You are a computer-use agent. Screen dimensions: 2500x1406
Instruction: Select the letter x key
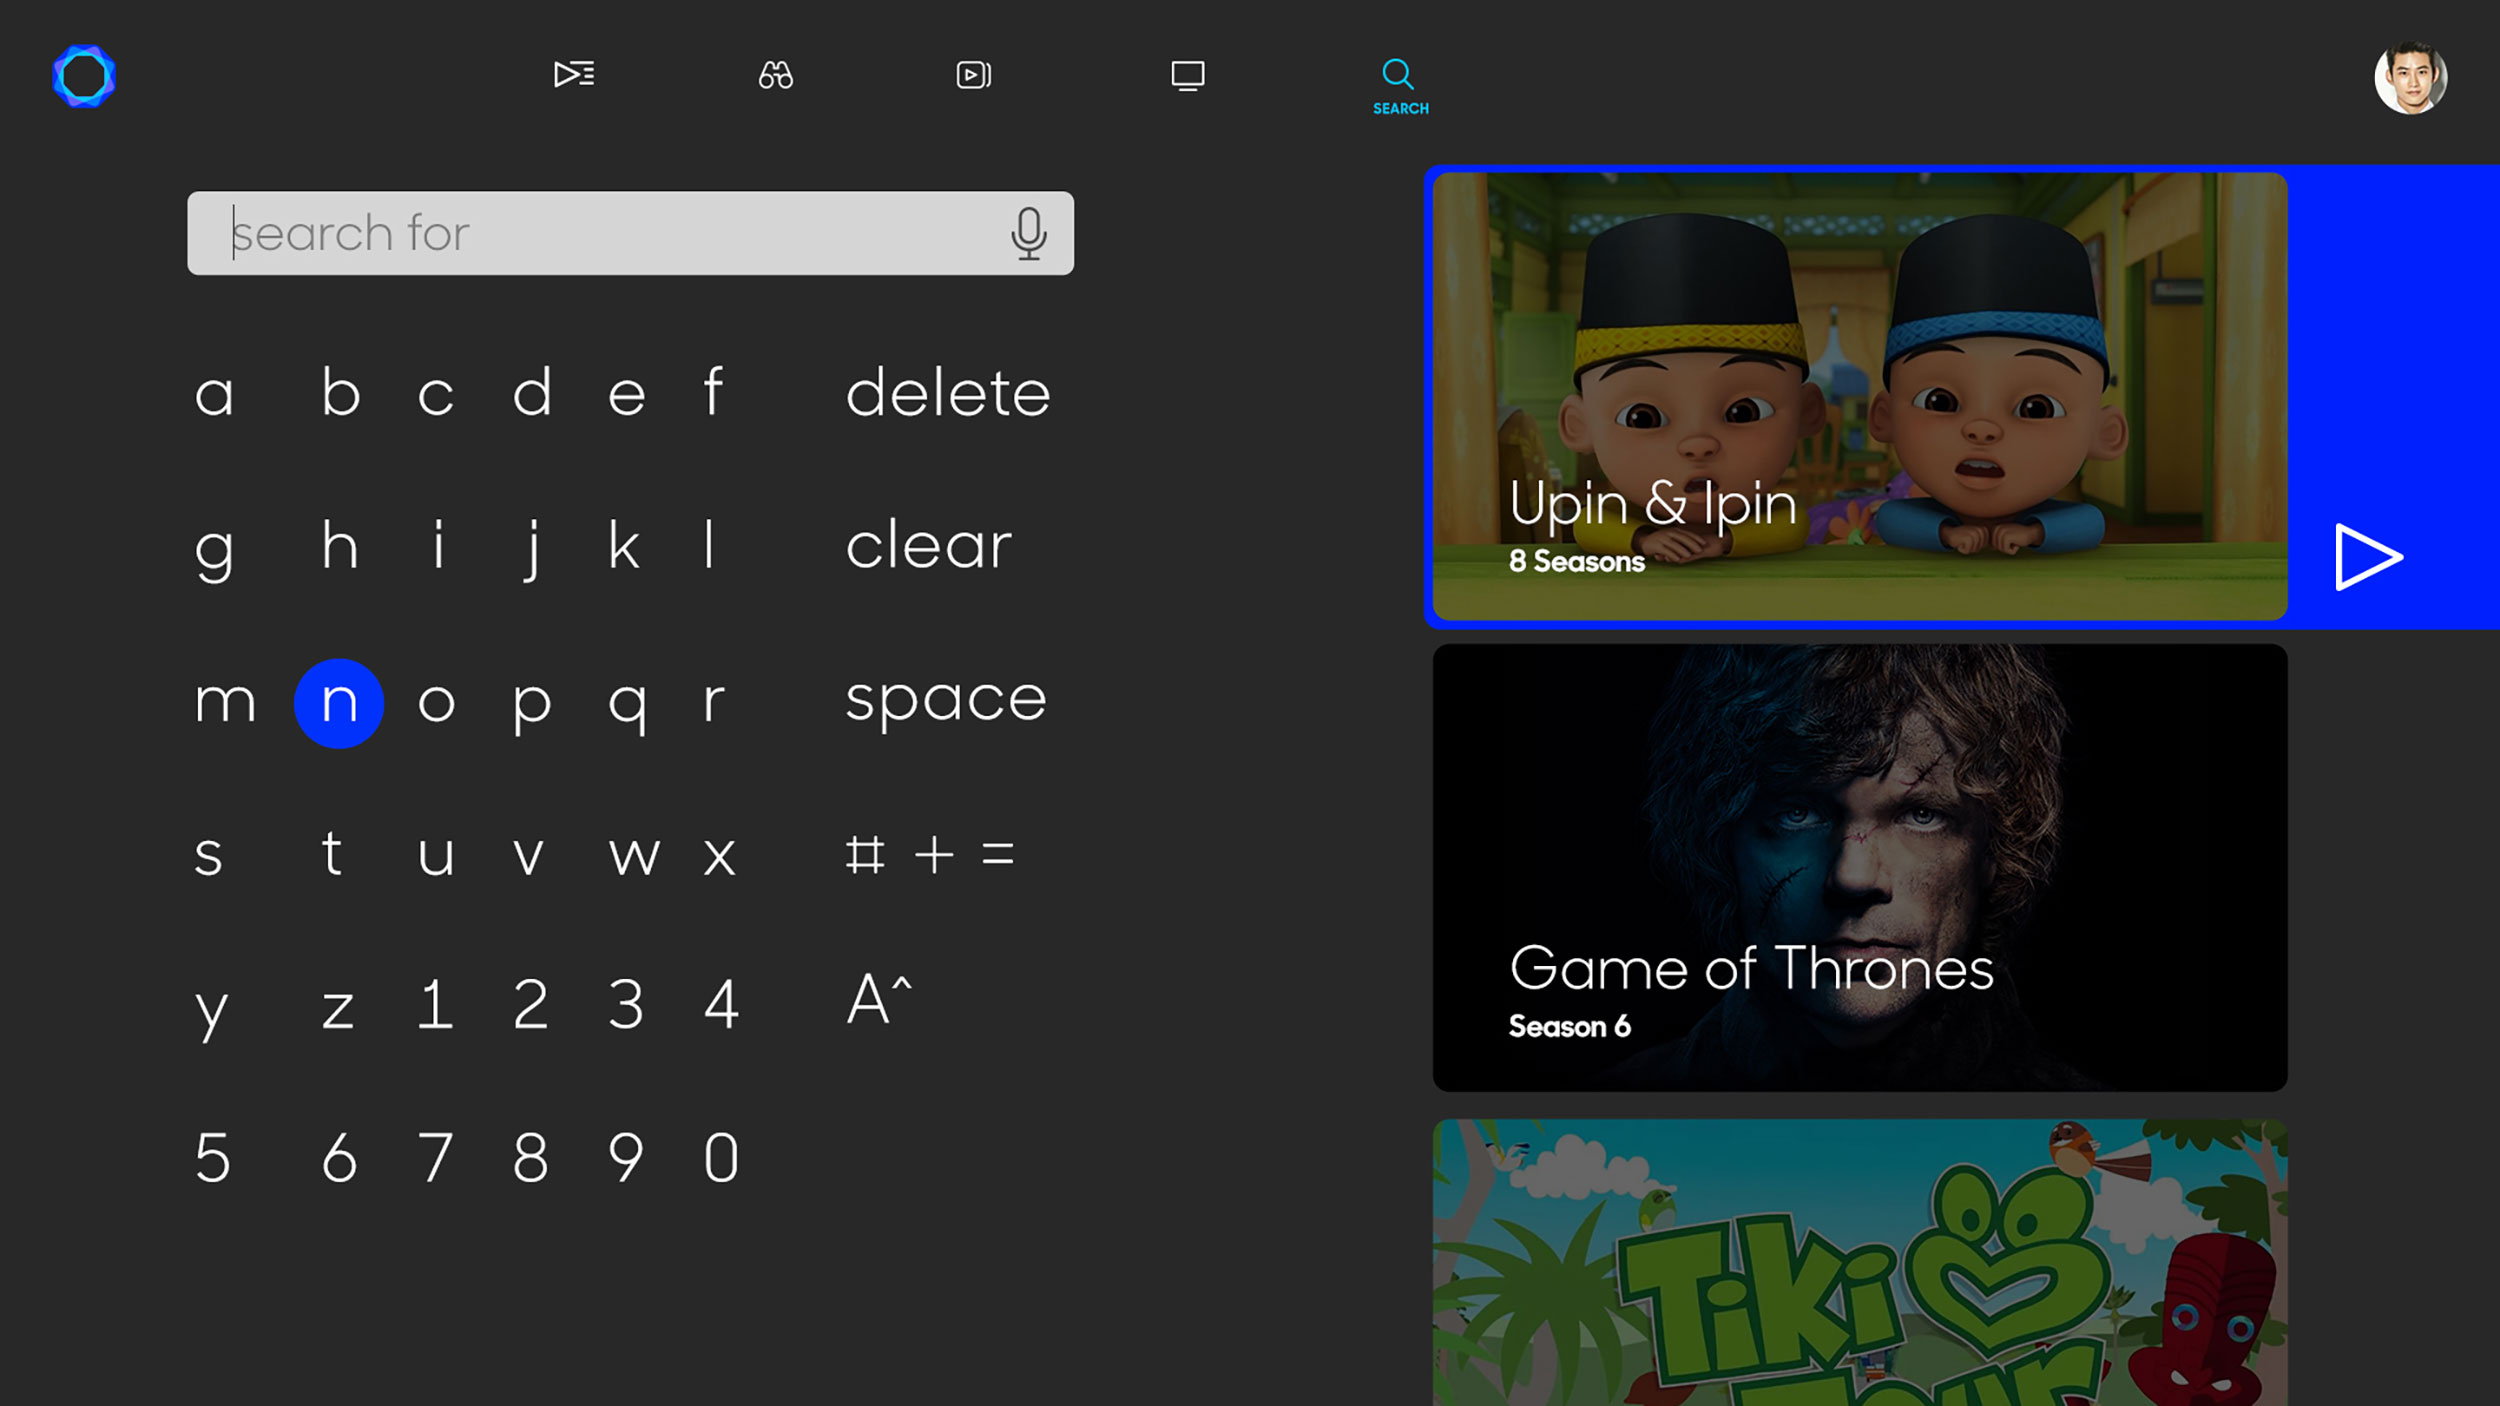point(719,857)
